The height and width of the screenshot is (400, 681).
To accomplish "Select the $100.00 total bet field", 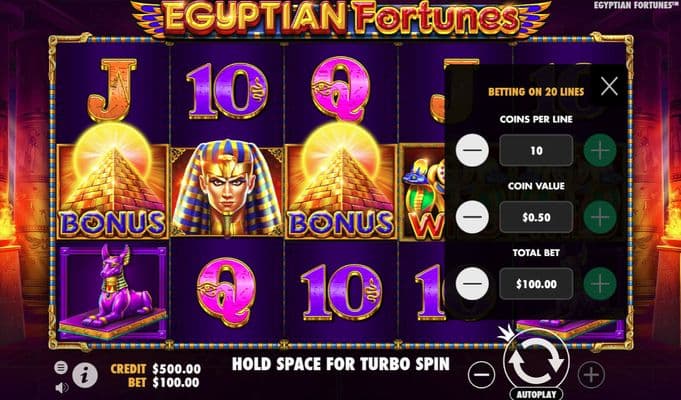I will click(x=536, y=284).
